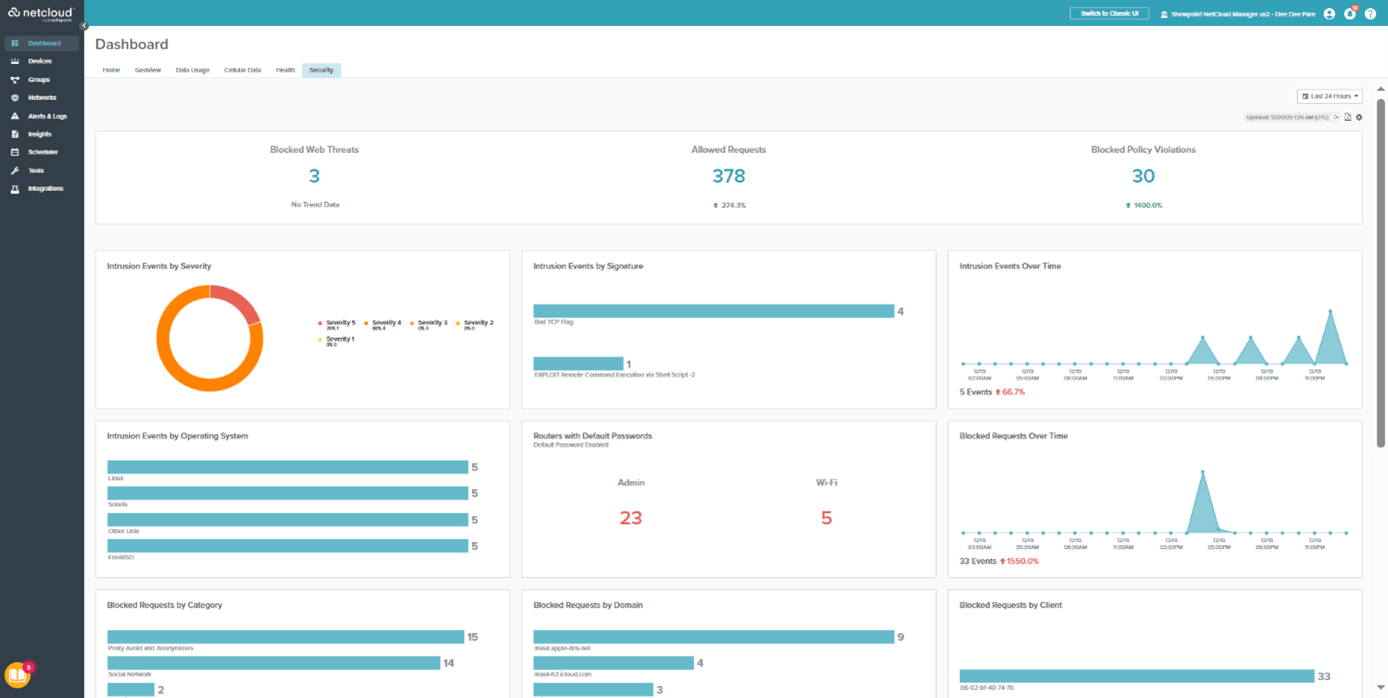
Task: Open the help question mark icon
Action: click(x=1371, y=14)
